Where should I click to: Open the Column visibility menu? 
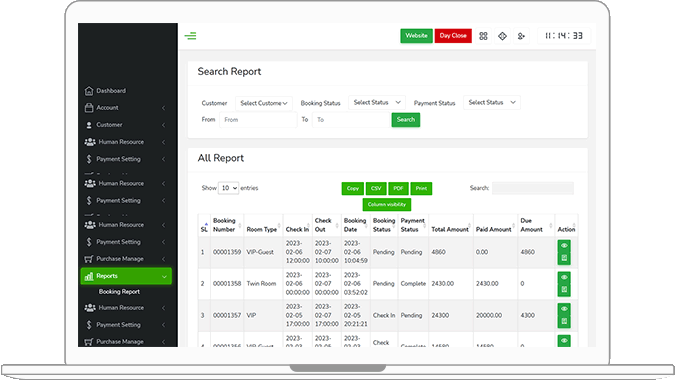pyautogui.click(x=387, y=204)
